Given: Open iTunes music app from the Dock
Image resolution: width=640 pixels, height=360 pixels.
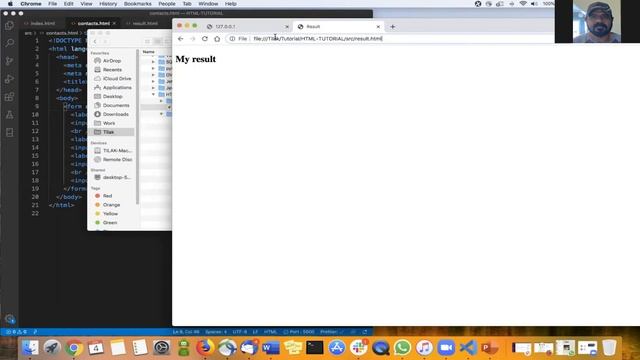Looking at the screenshot, I should pos(424,348).
